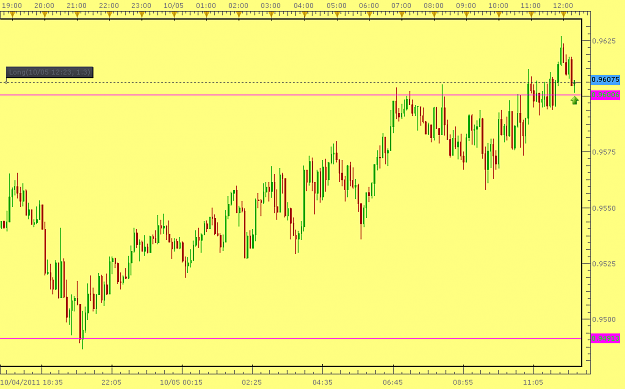Click the 11:05 bottom axis label
Screen dimensions: 625x389
[533, 383]
